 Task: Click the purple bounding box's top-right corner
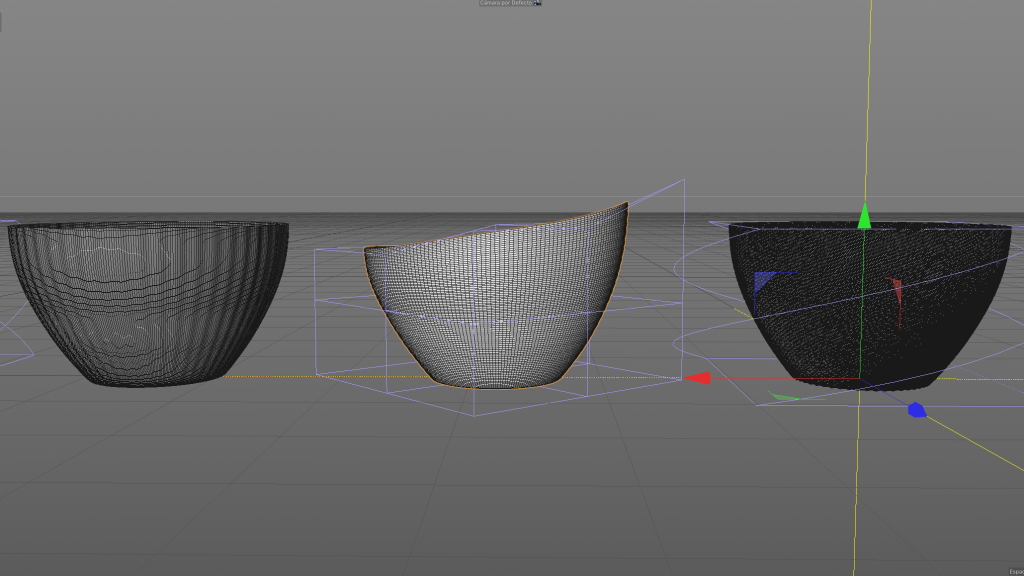pos(684,180)
